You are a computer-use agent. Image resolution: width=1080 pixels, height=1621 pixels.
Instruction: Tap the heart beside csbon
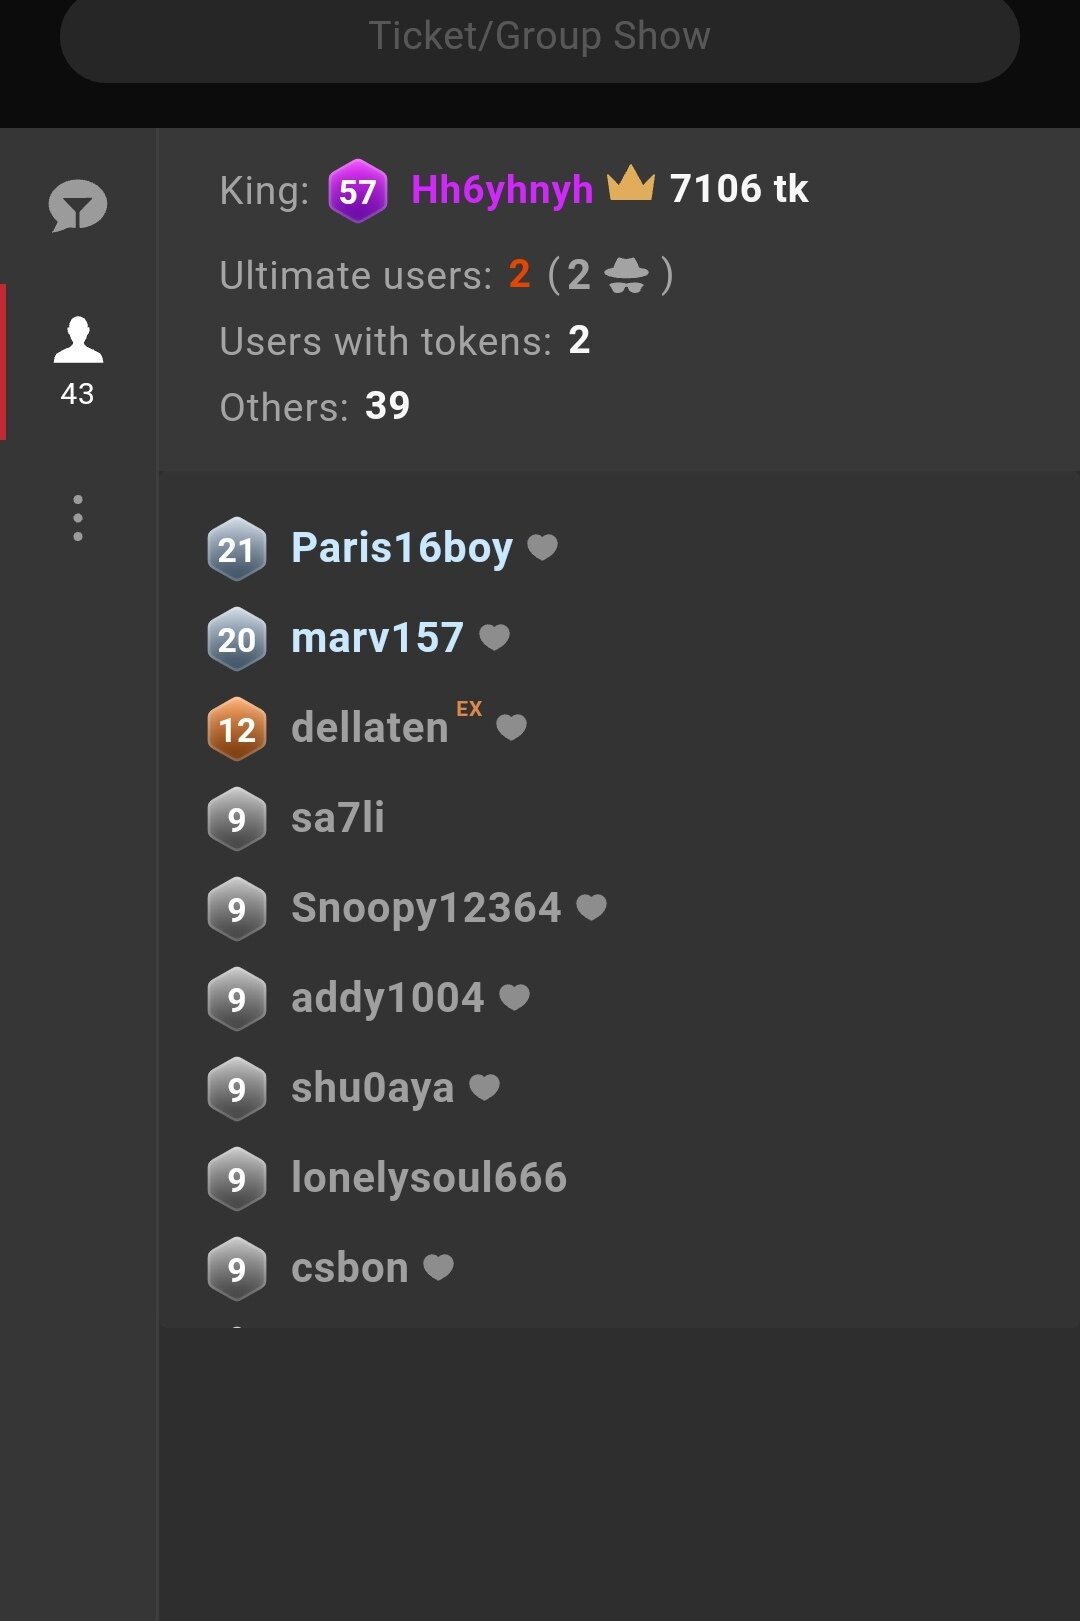pyautogui.click(x=439, y=1267)
